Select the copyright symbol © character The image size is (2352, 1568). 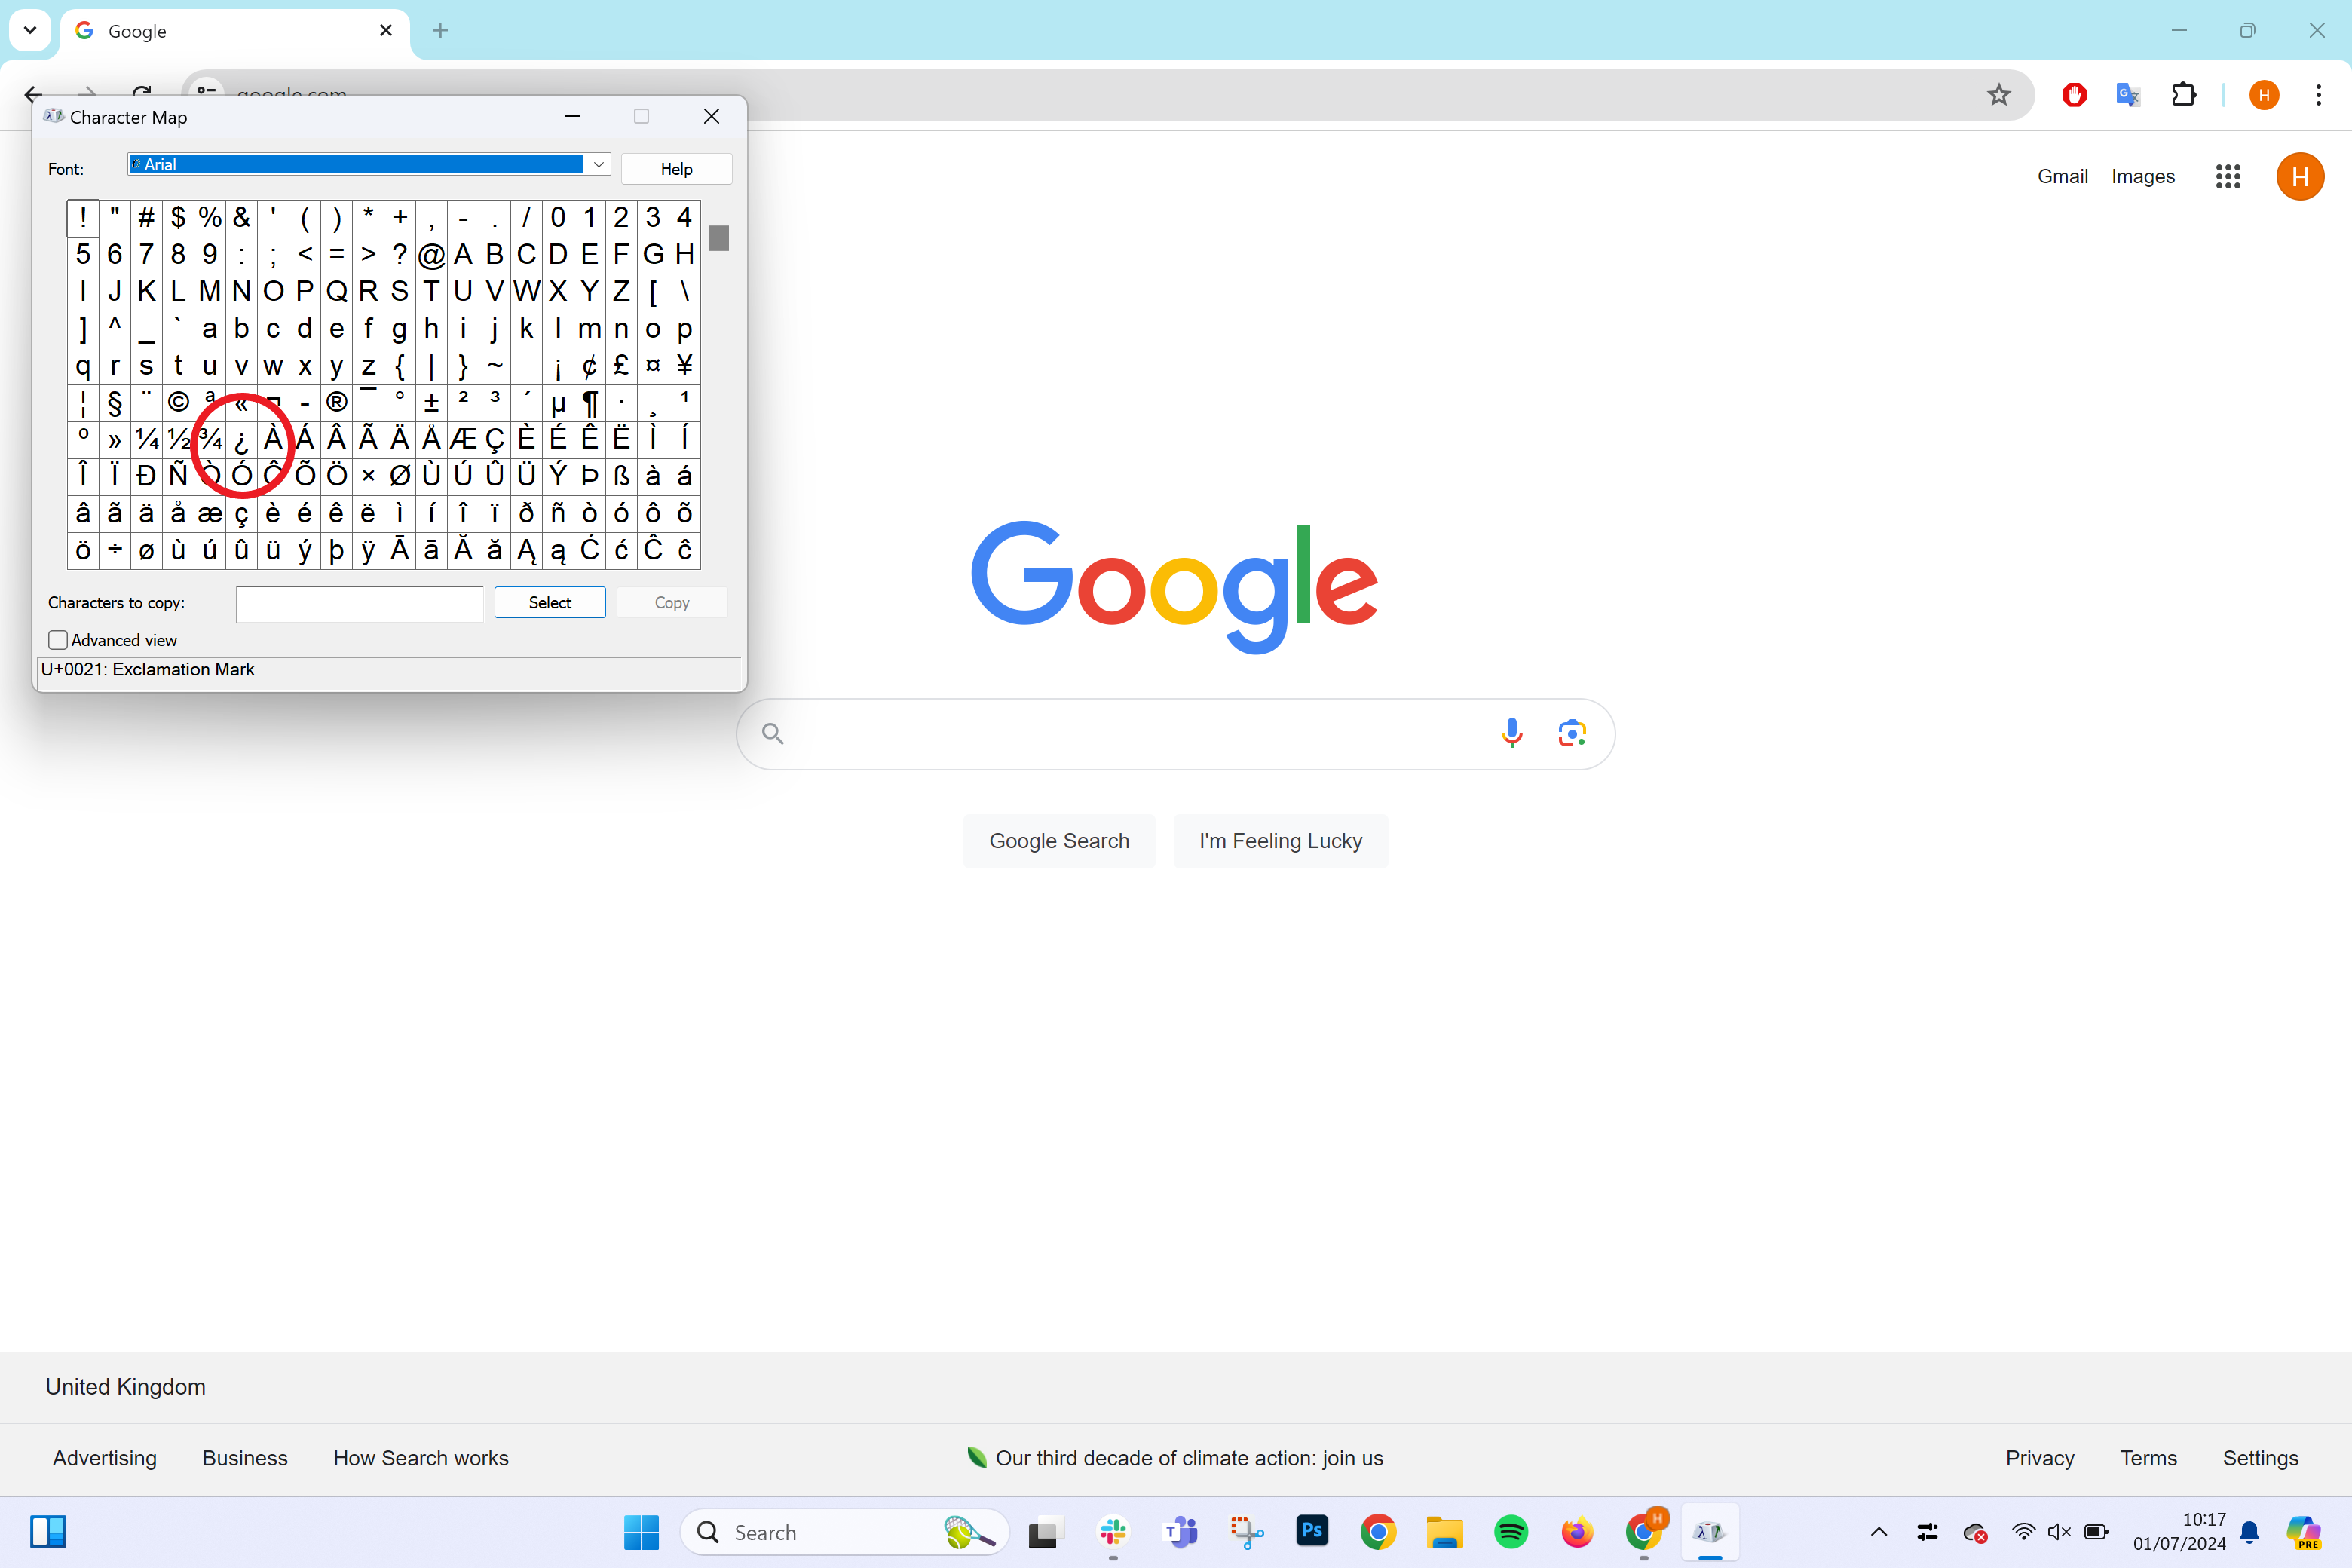click(x=178, y=402)
